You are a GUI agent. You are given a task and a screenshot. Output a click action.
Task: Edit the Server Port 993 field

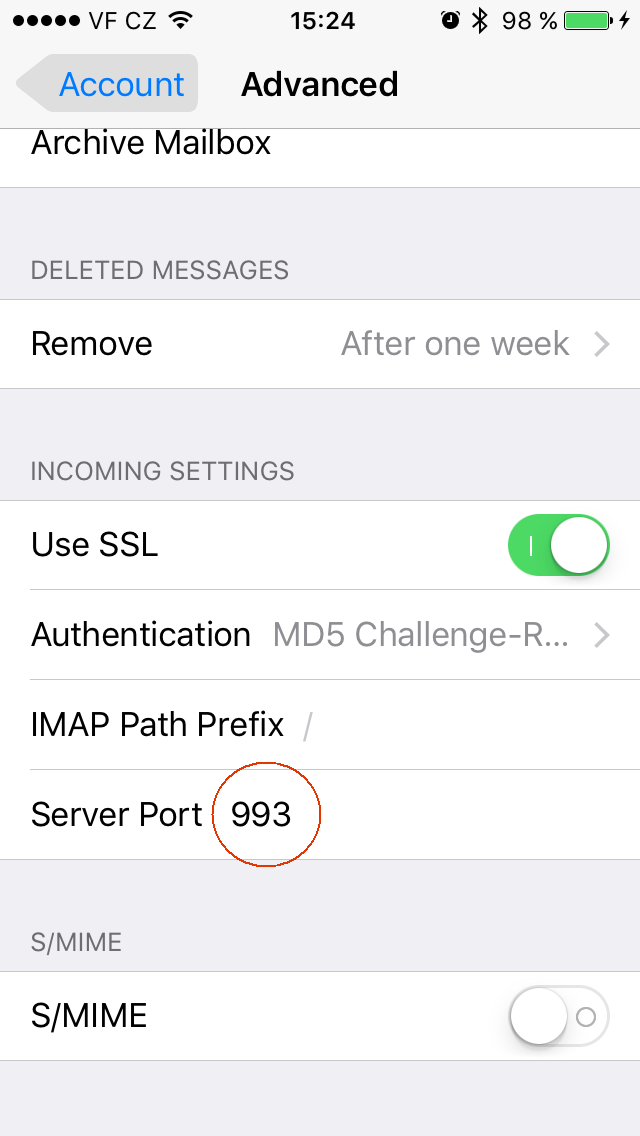[320, 815]
